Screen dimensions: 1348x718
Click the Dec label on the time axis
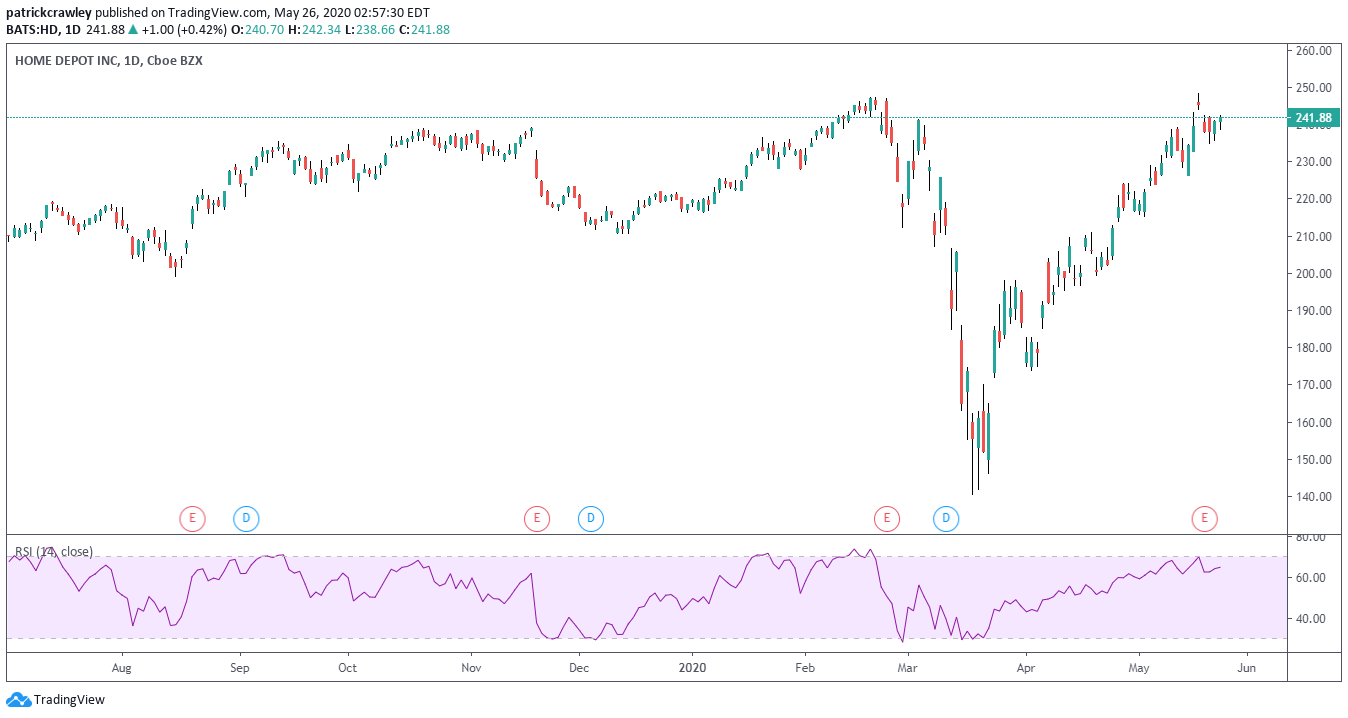tap(579, 666)
